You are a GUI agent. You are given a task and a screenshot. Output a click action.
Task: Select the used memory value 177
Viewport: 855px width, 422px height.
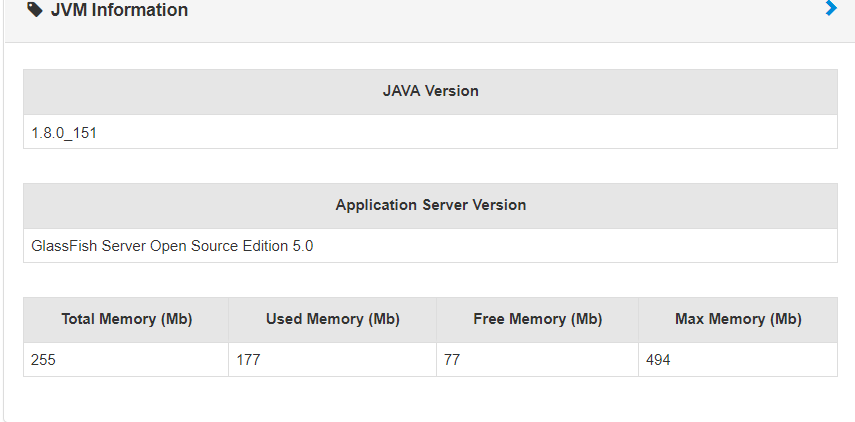click(x=248, y=360)
